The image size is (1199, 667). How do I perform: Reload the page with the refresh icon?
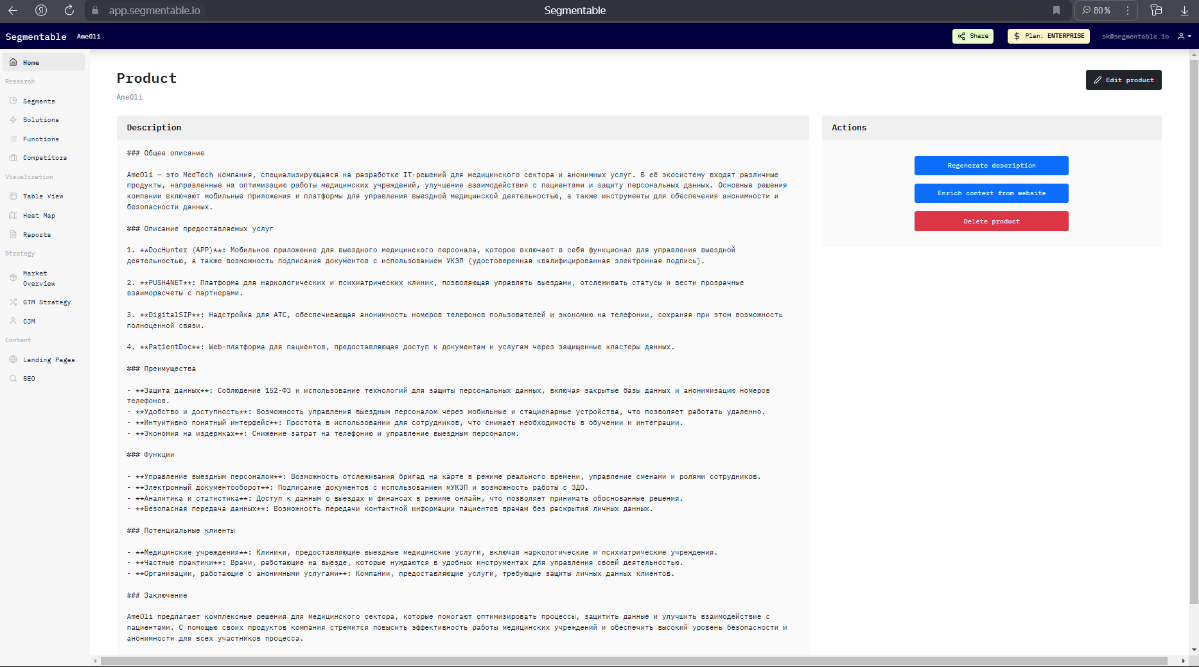69,11
